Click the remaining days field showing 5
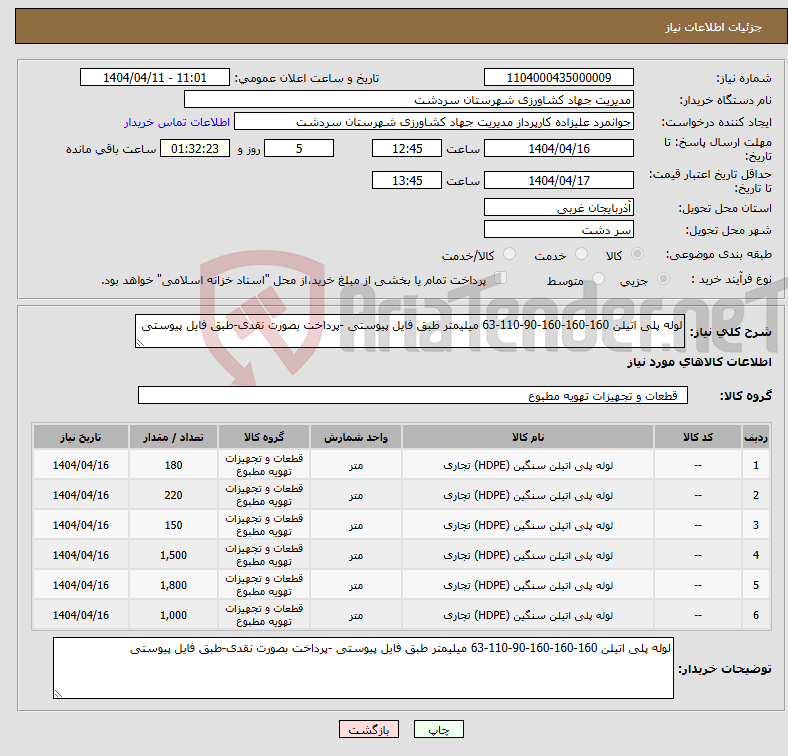The width and height of the screenshot is (788, 756). pyautogui.click(x=299, y=148)
